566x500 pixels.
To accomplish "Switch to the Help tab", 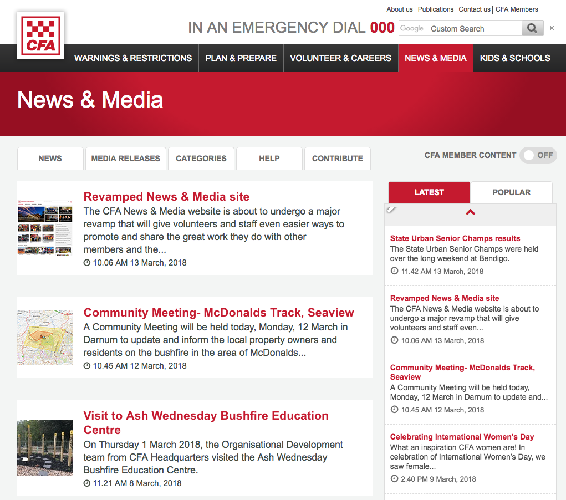I will click(x=269, y=158).
